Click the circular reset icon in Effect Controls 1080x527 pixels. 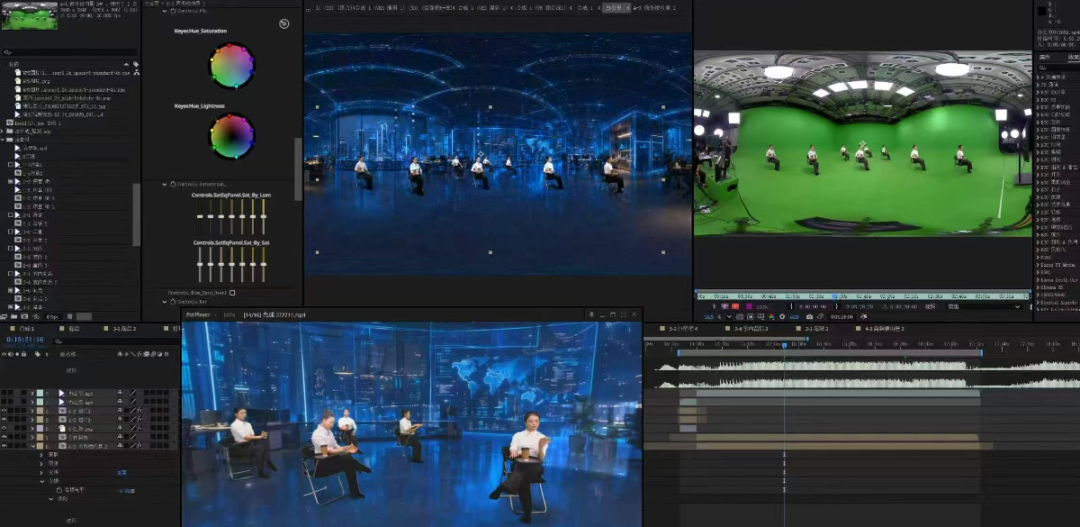[284, 24]
